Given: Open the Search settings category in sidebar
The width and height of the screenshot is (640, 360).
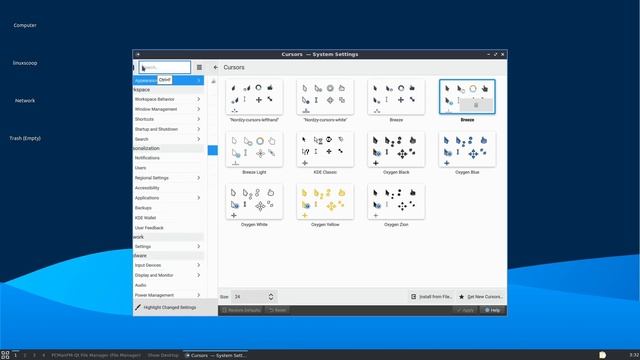Looking at the screenshot, I should 168,139.
